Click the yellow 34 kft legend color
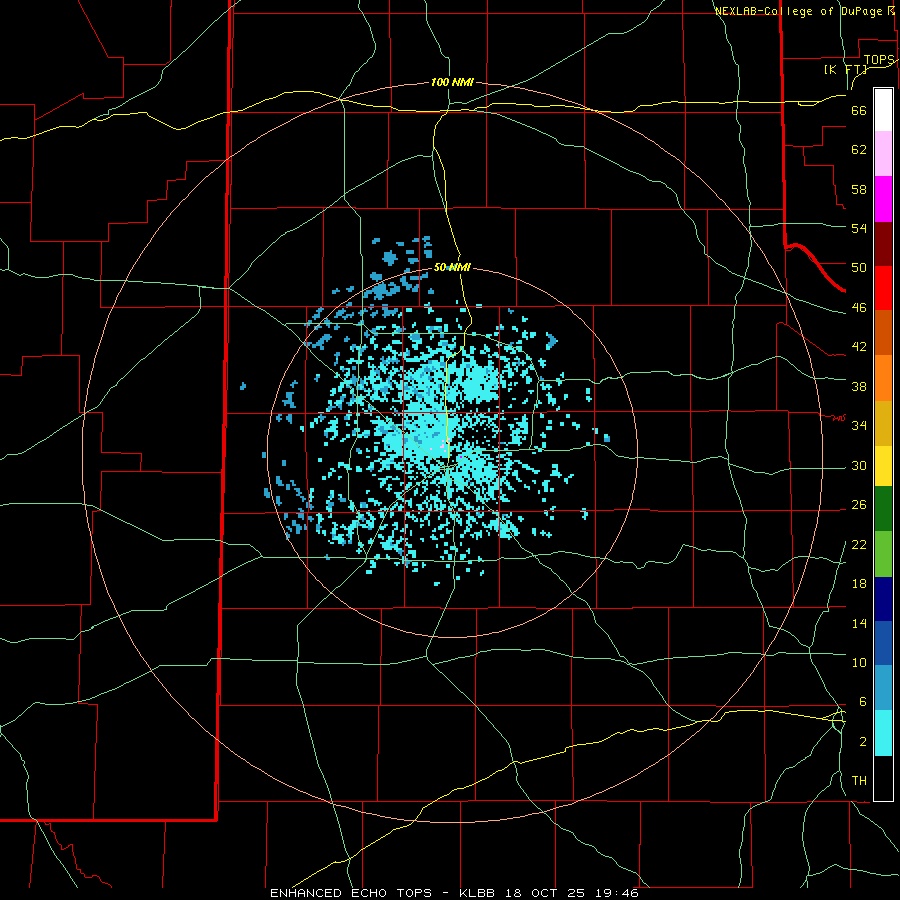 click(x=883, y=465)
